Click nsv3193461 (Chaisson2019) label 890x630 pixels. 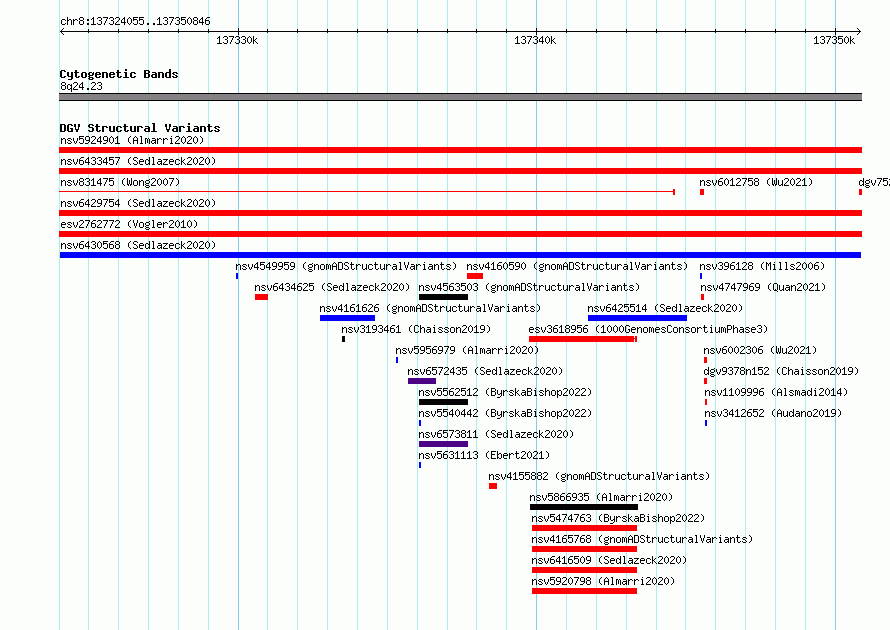tap(416, 329)
